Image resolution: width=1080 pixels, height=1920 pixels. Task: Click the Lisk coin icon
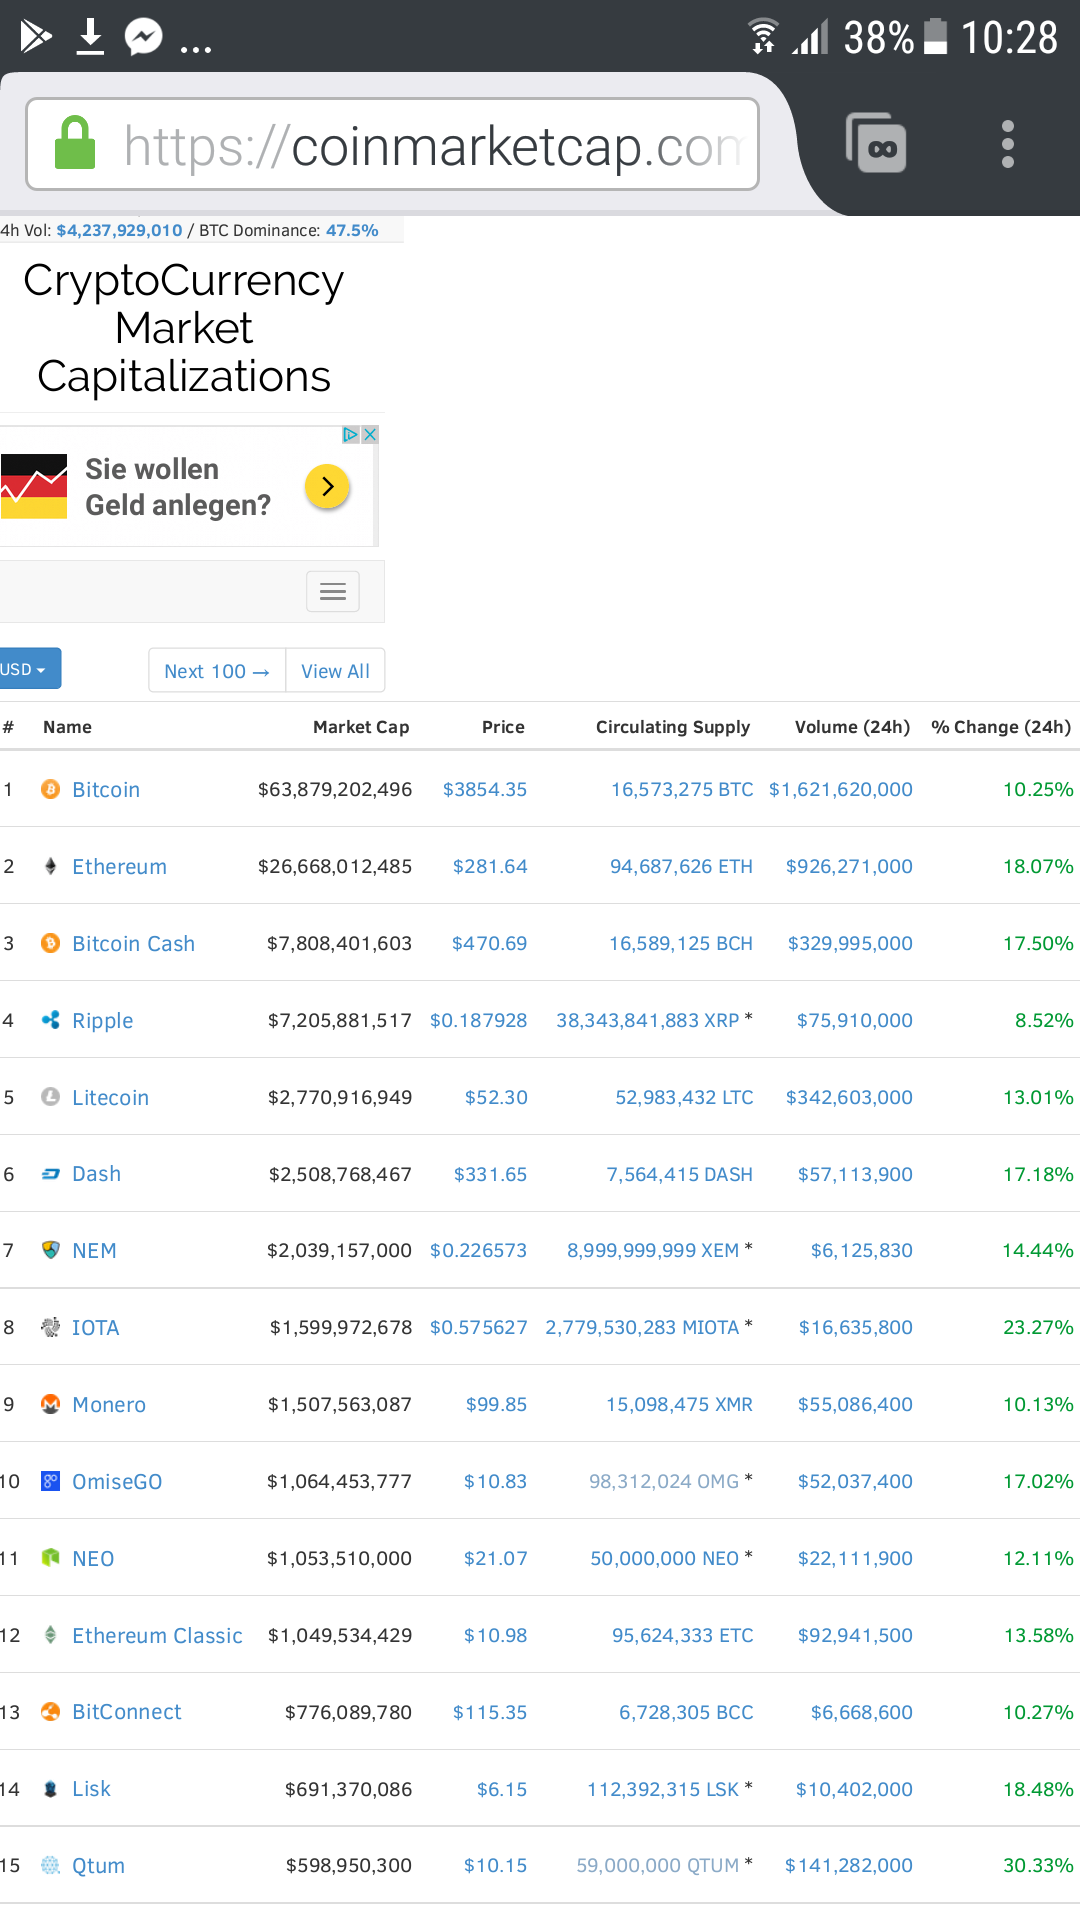click(x=50, y=1789)
